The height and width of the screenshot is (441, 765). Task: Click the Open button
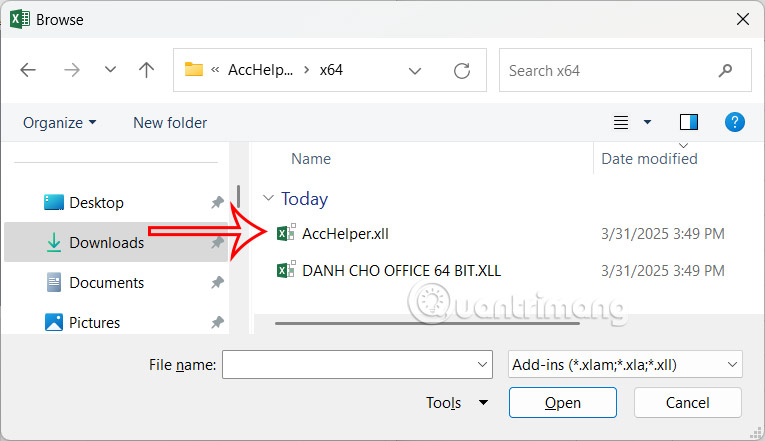[x=563, y=402]
